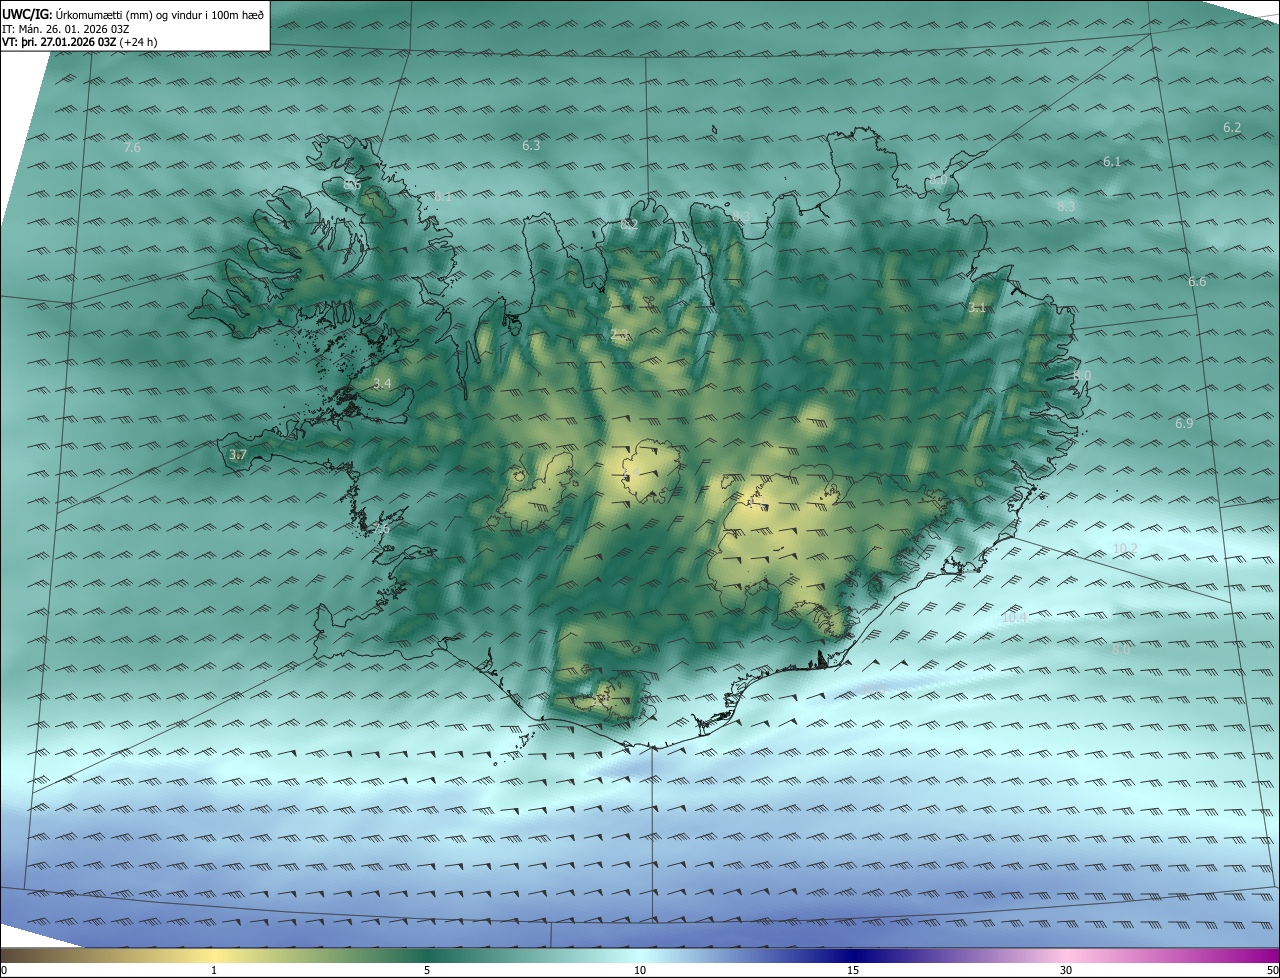This screenshot has width=1280, height=978.
Task: Click the 8.2 value on the north coast
Action: point(629,225)
